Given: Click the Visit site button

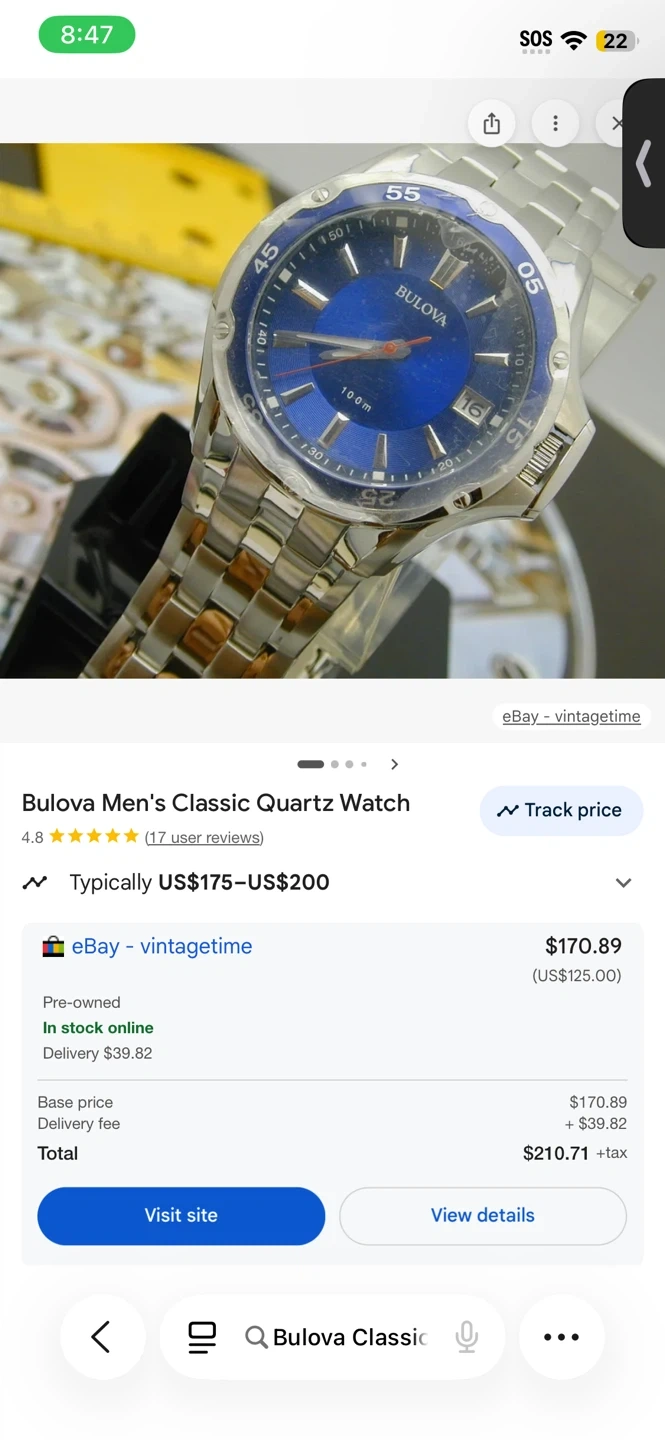Looking at the screenshot, I should point(181,1215).
